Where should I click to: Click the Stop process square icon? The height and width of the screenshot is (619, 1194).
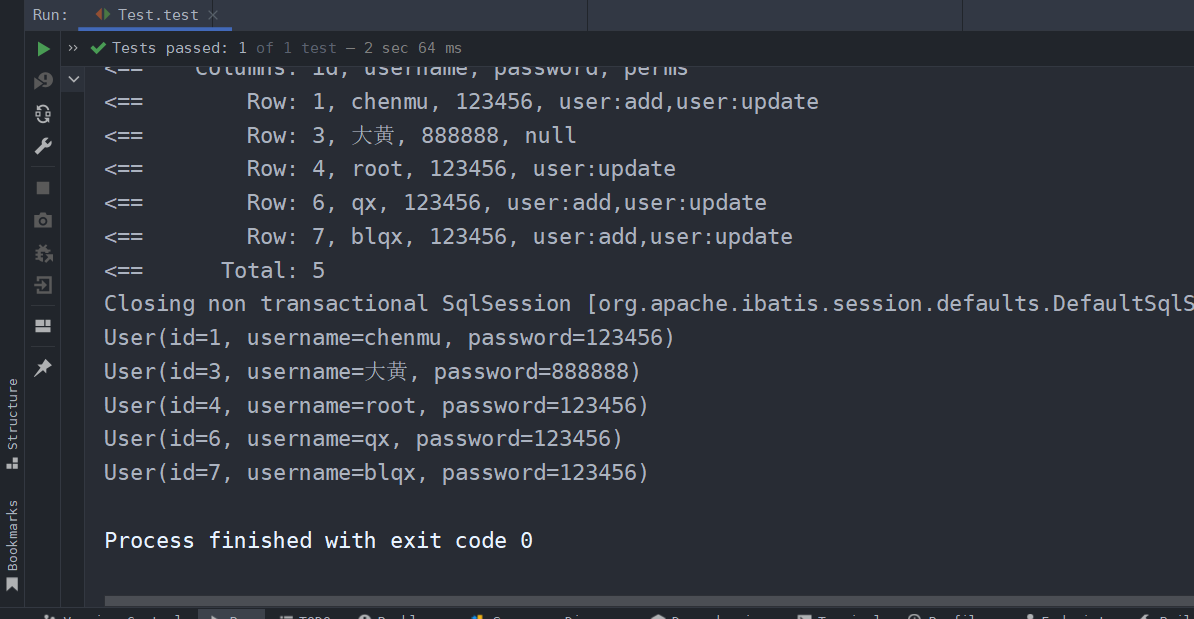point(42,187)
